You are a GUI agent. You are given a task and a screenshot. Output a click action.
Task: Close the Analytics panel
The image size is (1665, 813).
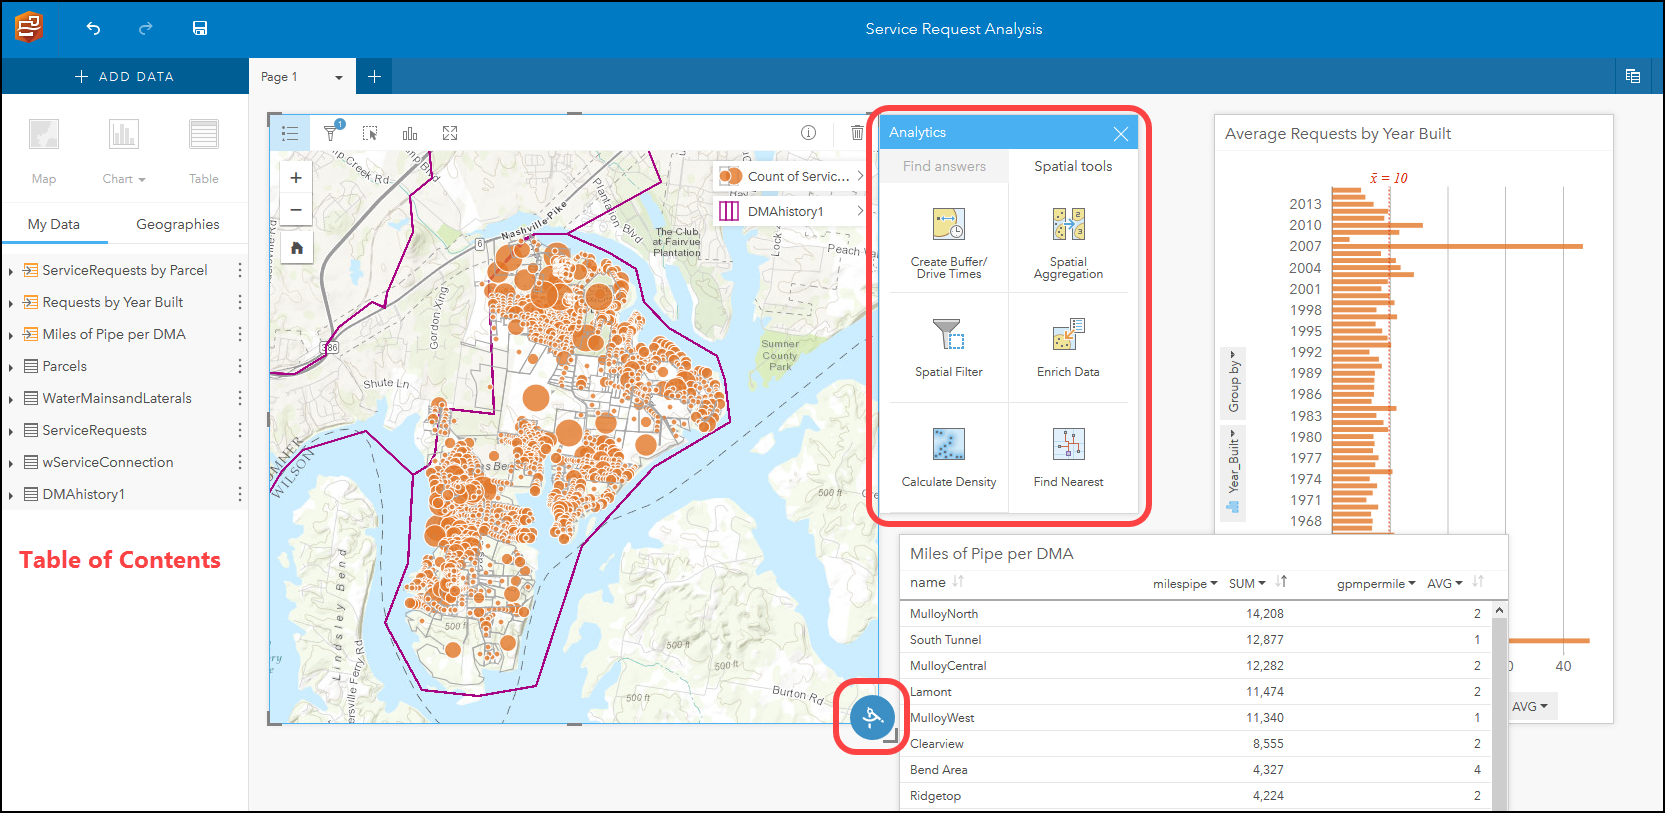[1120, 133]
